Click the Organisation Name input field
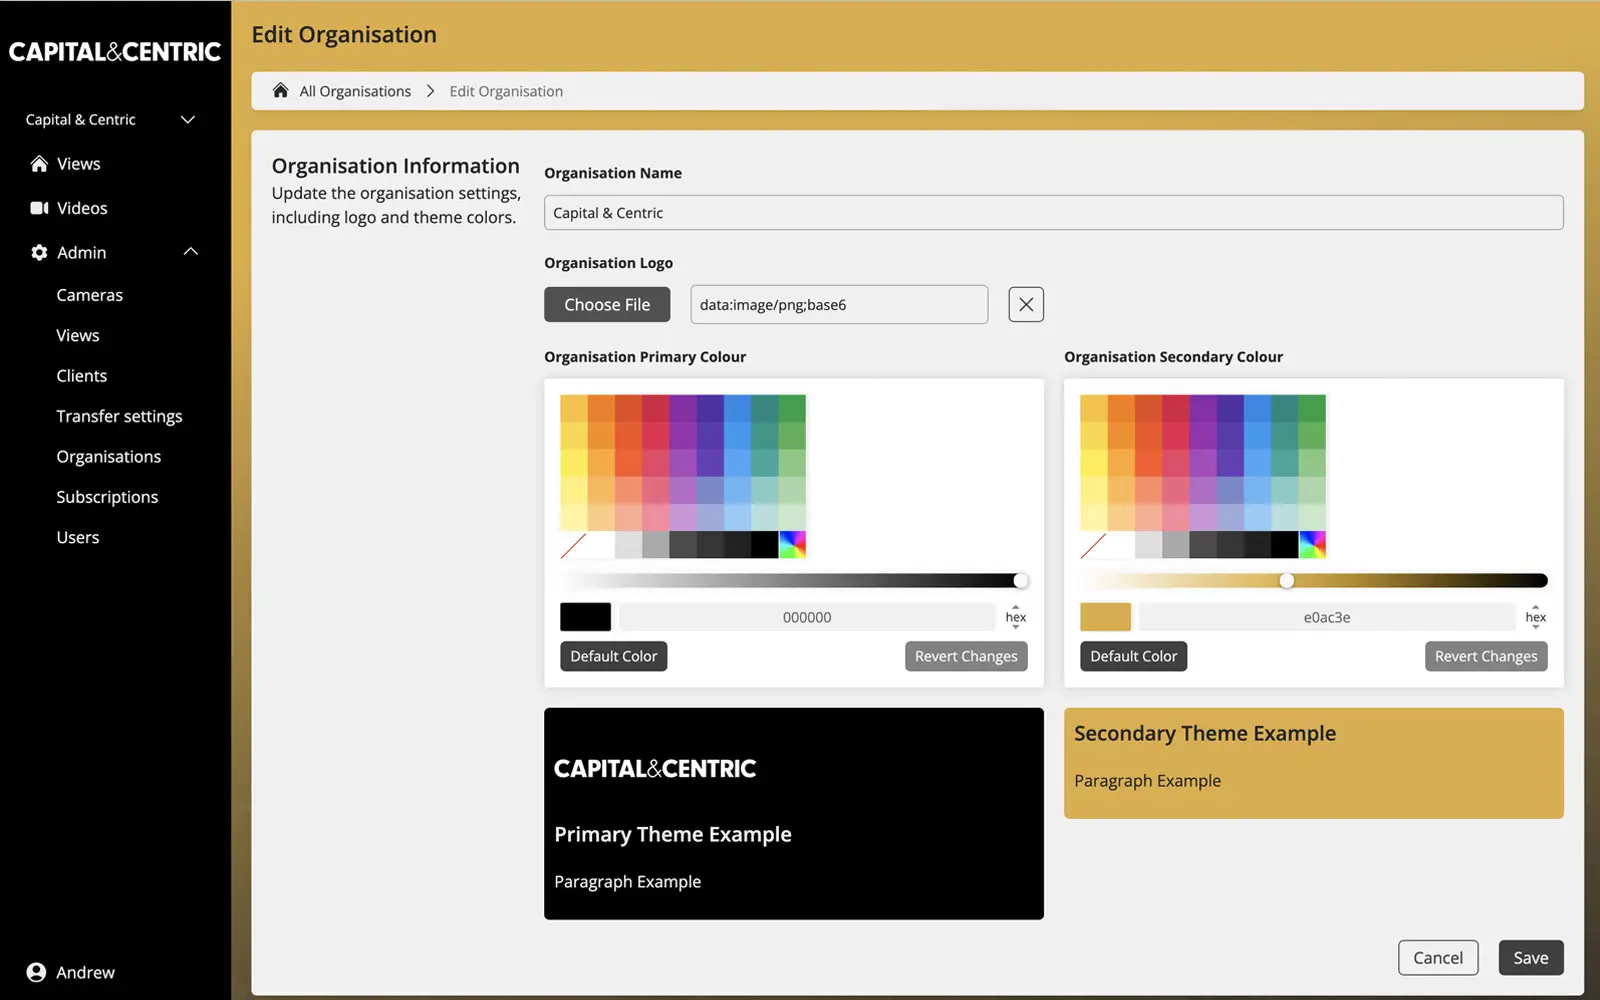 click(1053, 213)
